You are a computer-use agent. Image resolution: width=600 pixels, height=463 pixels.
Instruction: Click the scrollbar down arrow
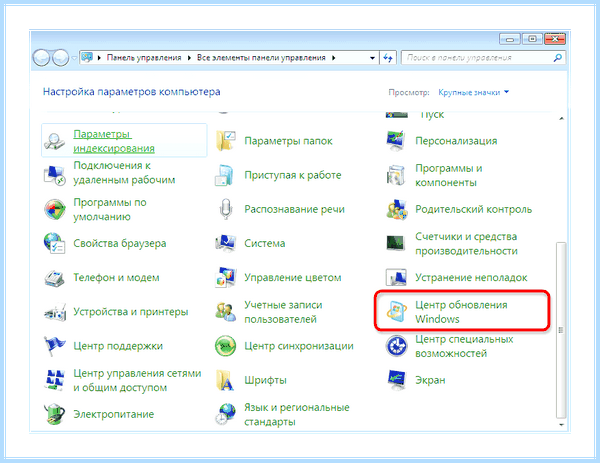coord(561,425)
